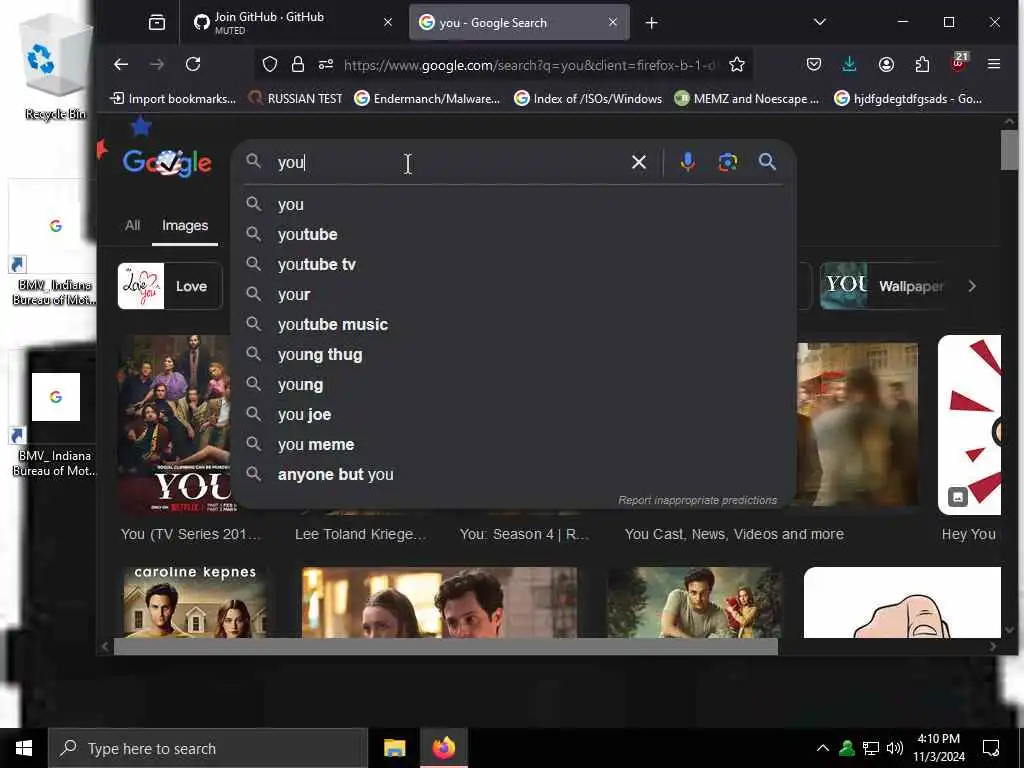Open site permissions icon in address bar
The width and height of the screenshot is (1024, 768).
[326, 64]
